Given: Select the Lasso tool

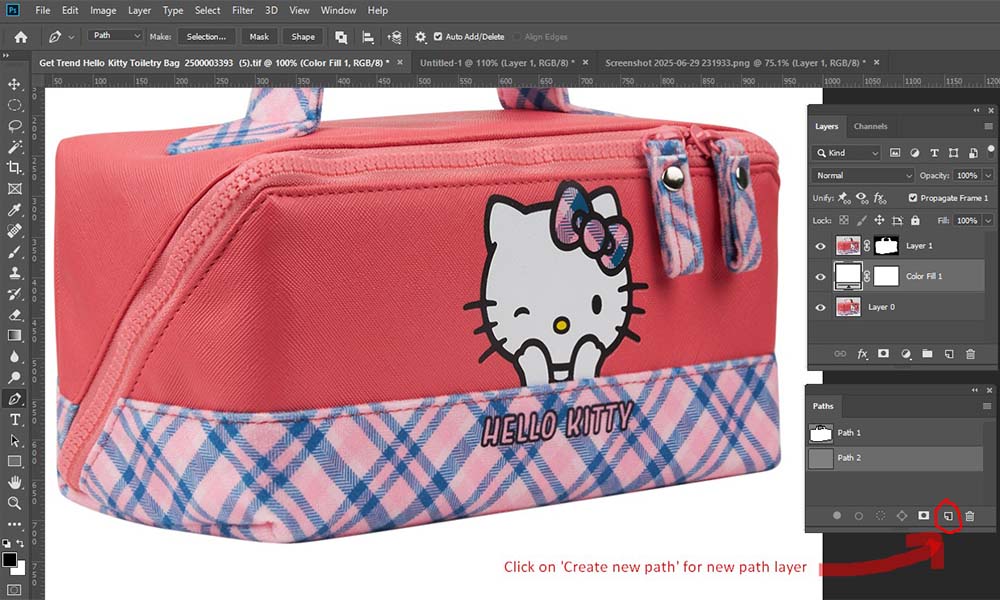Looking at the screenshot, I should tap(14, 126).
